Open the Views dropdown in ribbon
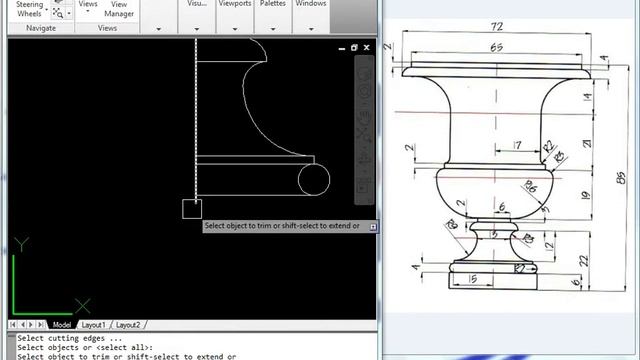This screenshot has height=360, width=640. [88, 7]
